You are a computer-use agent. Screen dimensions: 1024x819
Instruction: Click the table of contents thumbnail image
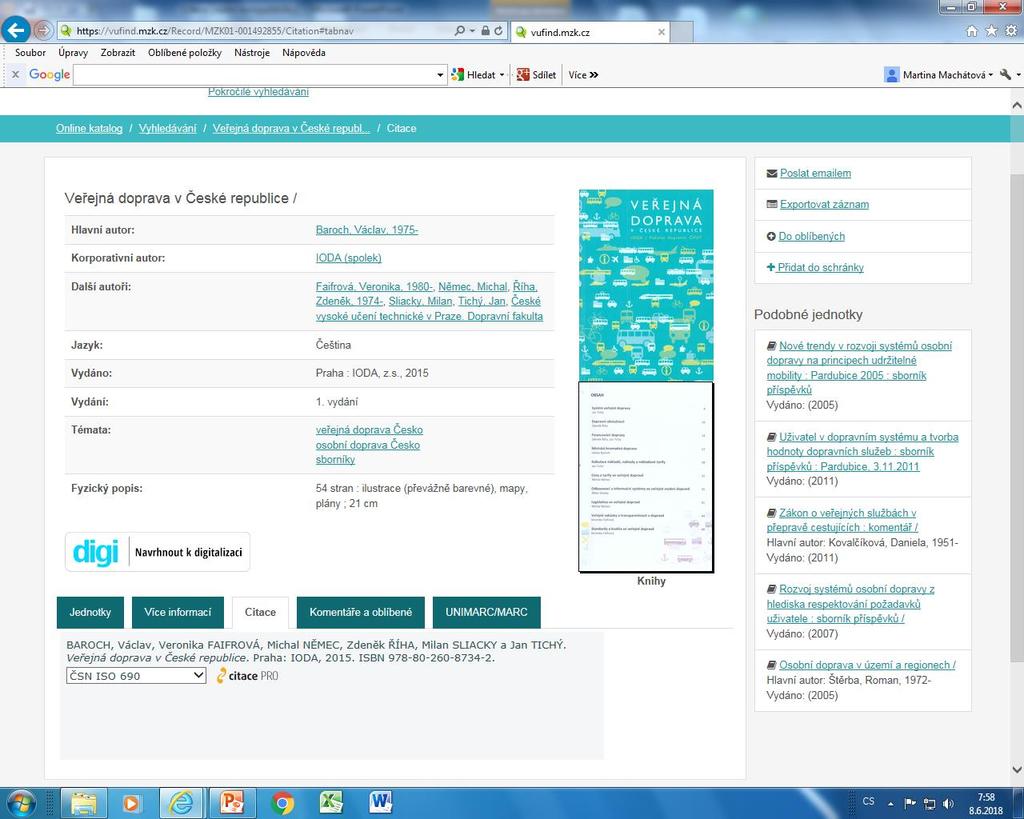(646, 477)
